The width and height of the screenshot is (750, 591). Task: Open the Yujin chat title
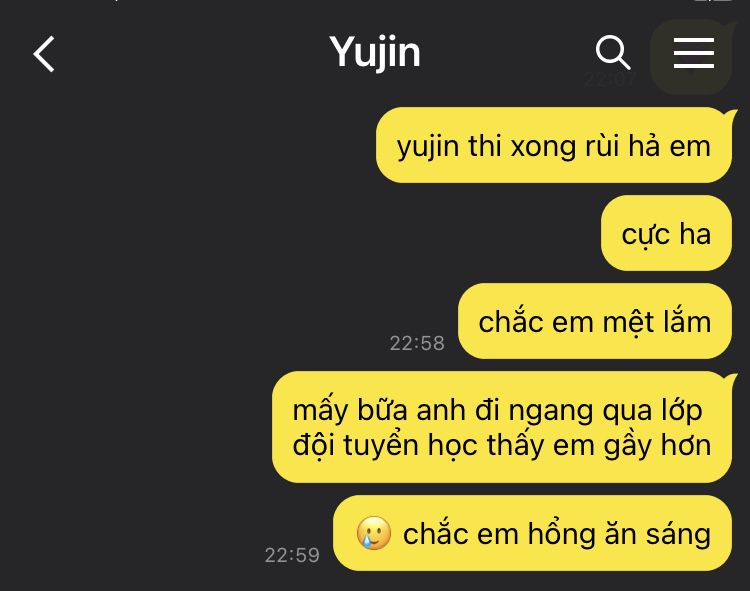375,53
